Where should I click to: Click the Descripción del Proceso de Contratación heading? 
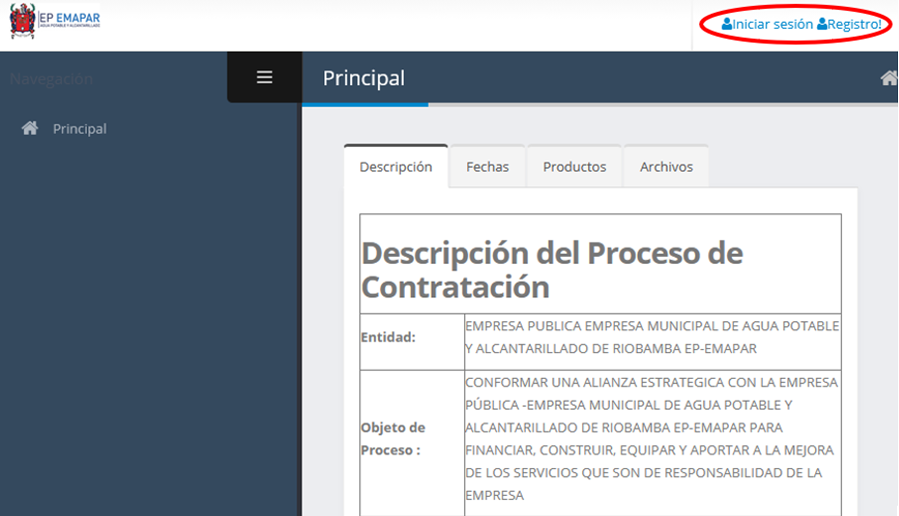(551, 270)
